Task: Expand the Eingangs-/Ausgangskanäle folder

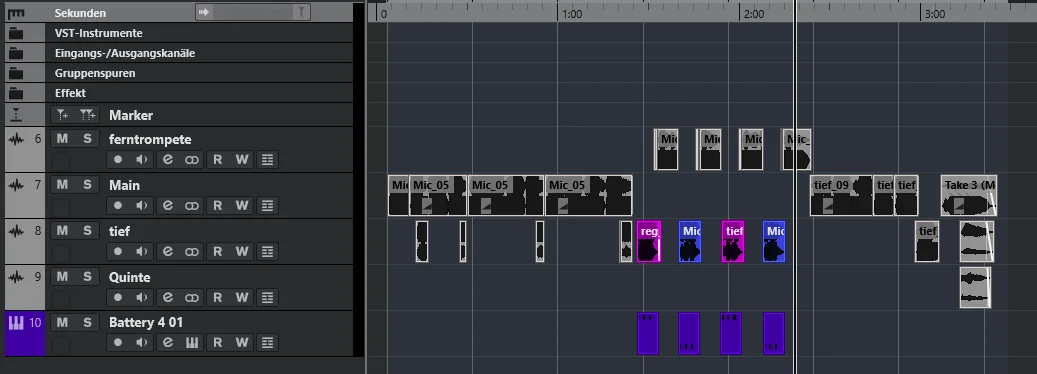Action: point(16,53)
